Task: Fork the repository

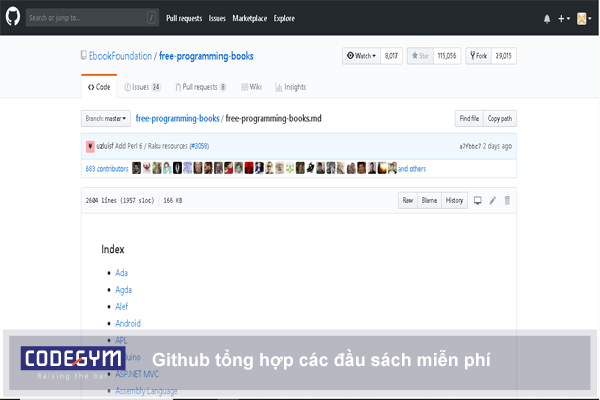Action: click(x=478, y=56)
